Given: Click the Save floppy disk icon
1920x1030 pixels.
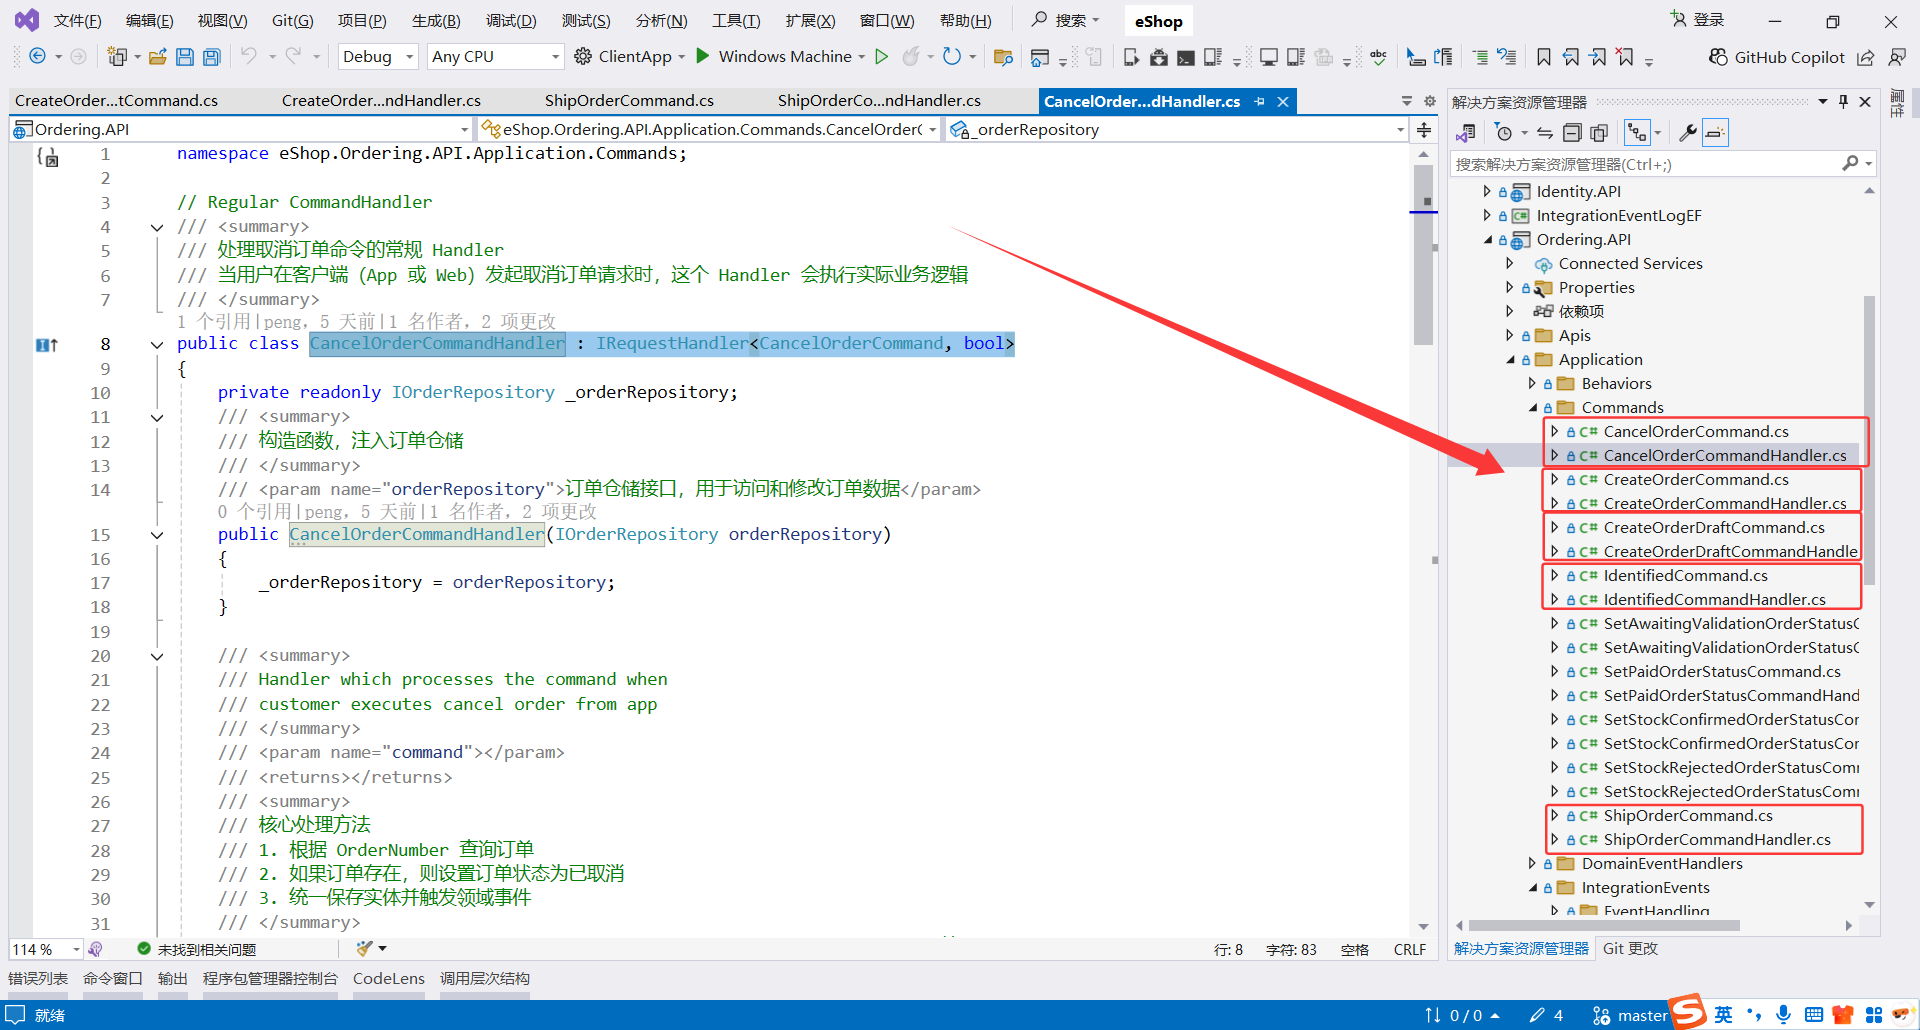Looking at the screenshot, I should (x=185, y=57).
